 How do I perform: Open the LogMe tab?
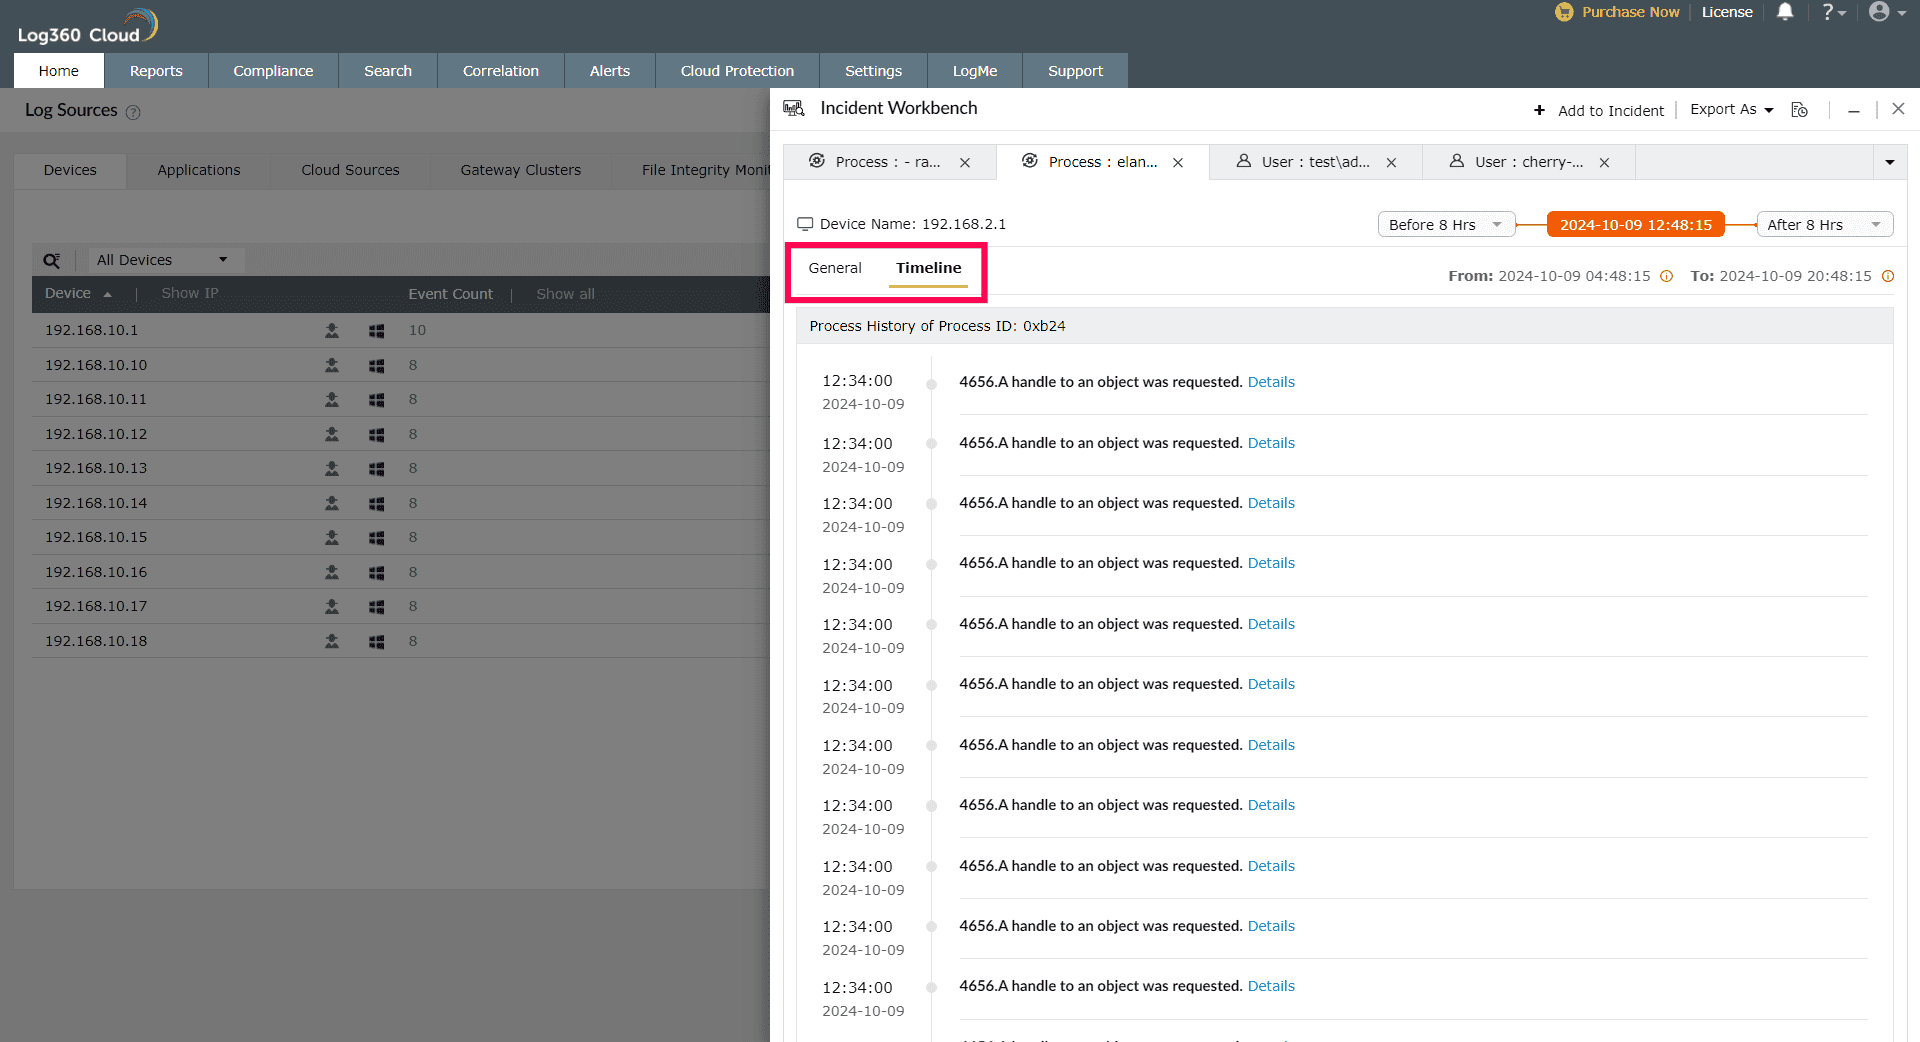click(x=975, y=71)
